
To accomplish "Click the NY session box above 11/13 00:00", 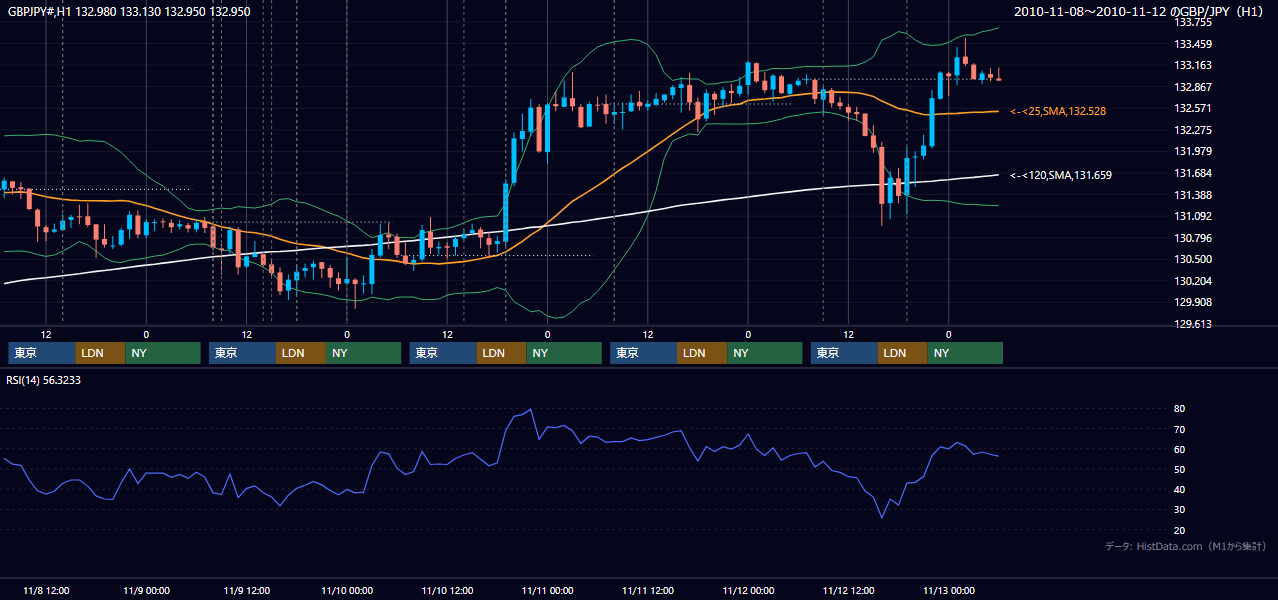I will pos(965,353).
